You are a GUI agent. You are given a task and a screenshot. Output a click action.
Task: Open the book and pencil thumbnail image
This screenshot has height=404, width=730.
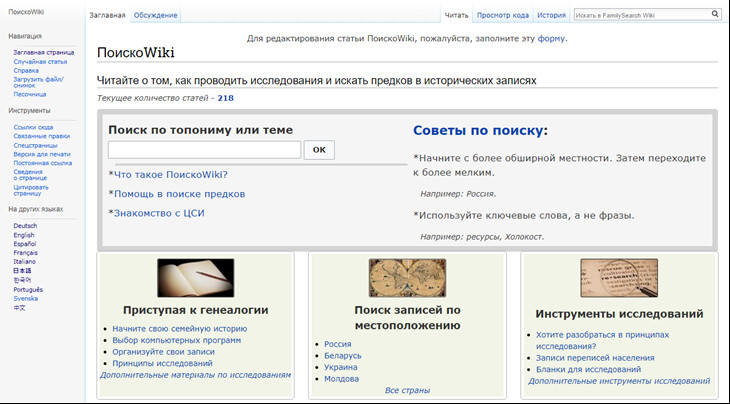196,278
